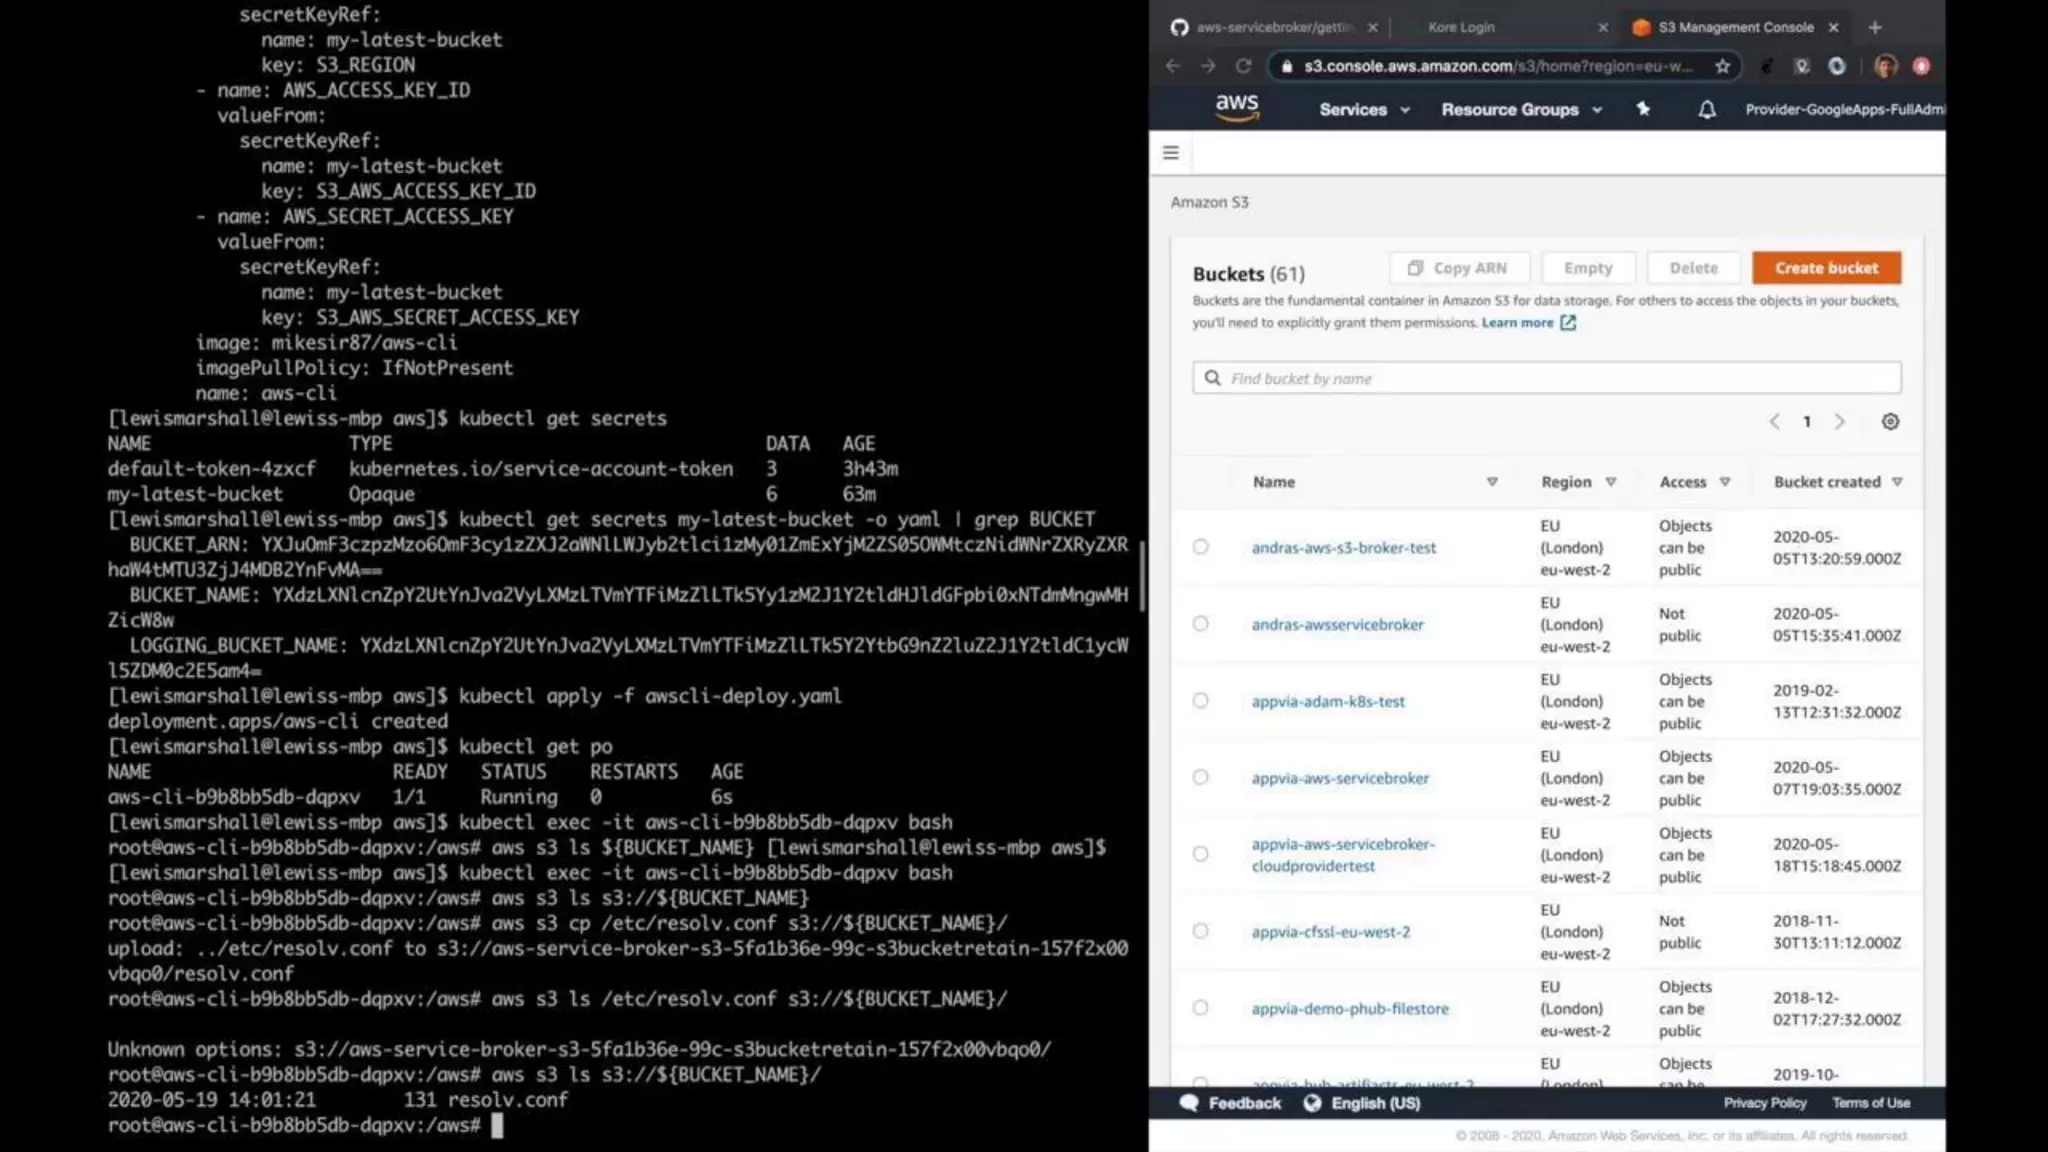Click the pin shortcuts icon in AWS header

tap(1643, 109)
